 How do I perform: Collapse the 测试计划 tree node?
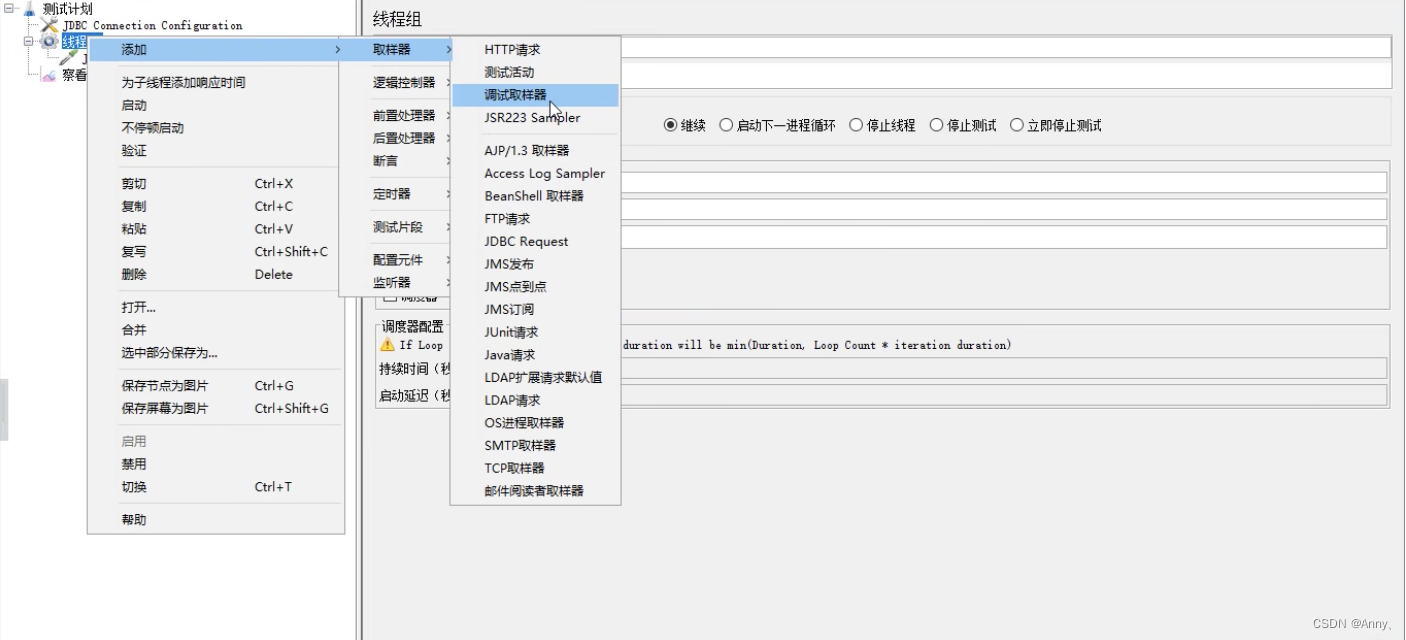(9, 9)
